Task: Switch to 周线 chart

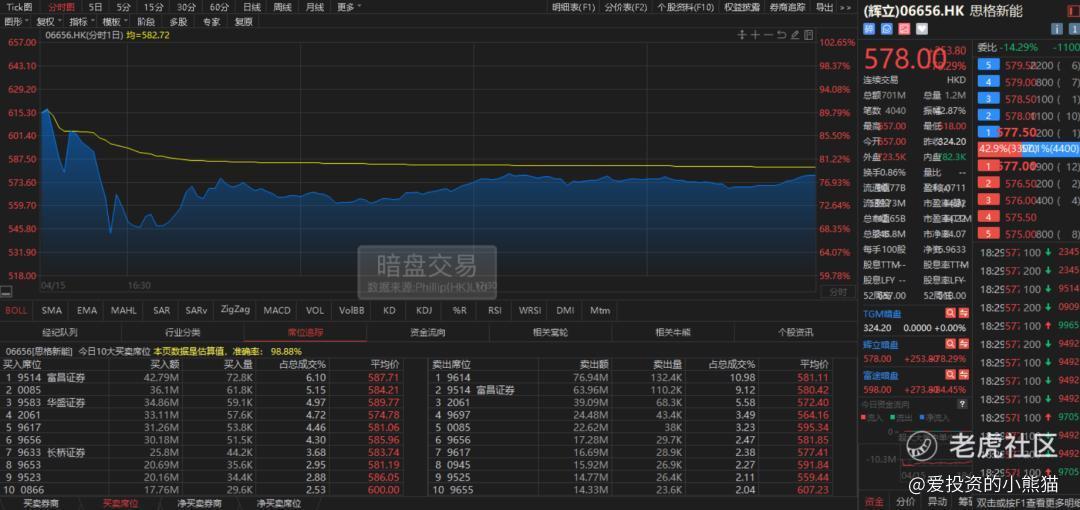Action: point(282,7)
